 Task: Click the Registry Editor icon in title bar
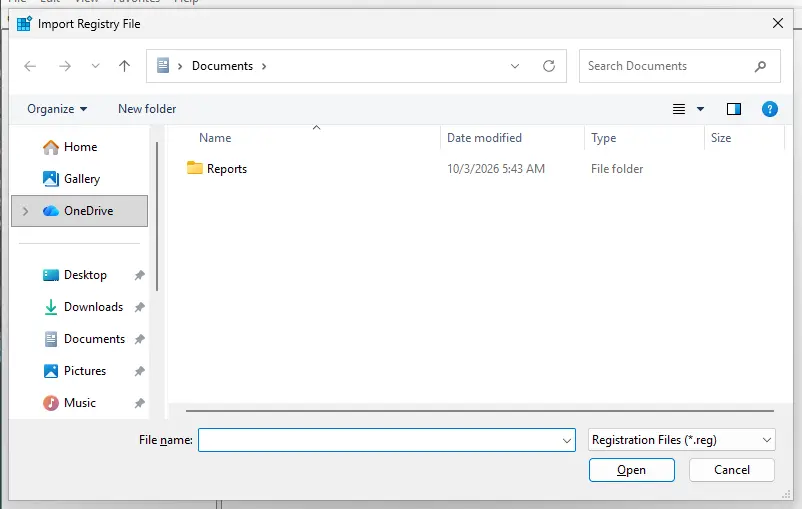(24, 24)
